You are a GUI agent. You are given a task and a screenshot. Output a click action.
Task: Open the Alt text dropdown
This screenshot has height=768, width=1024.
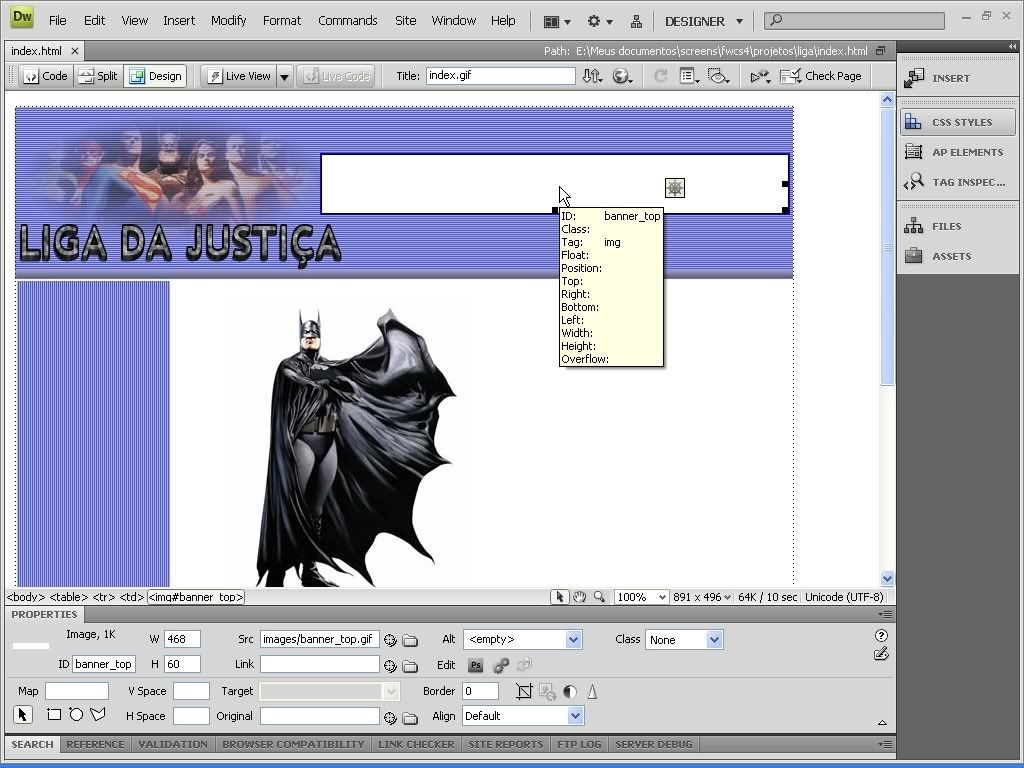coord(573,640)
